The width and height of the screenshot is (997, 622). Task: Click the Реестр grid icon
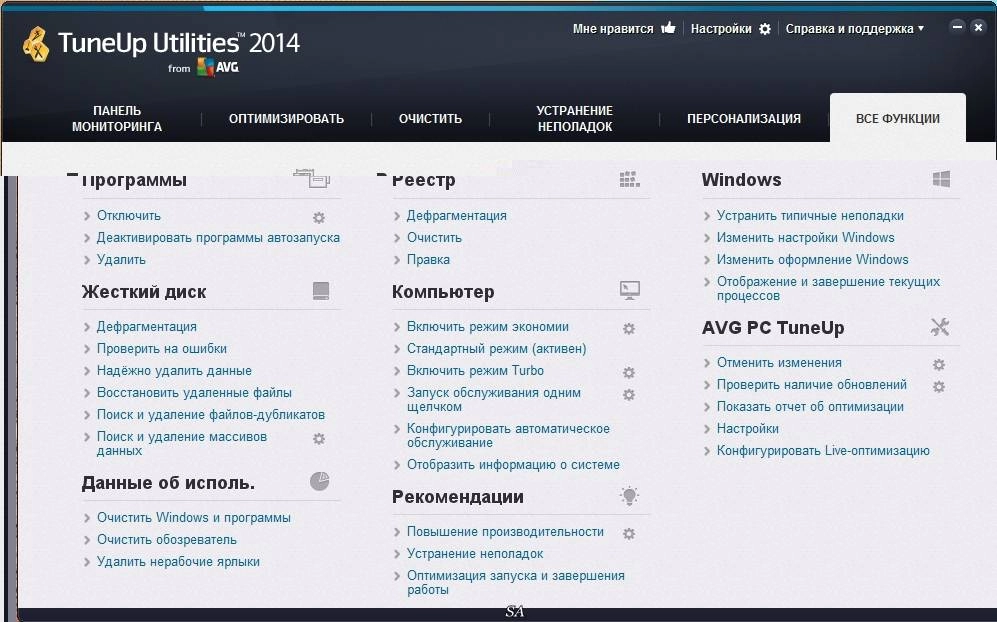pos(629,179)
